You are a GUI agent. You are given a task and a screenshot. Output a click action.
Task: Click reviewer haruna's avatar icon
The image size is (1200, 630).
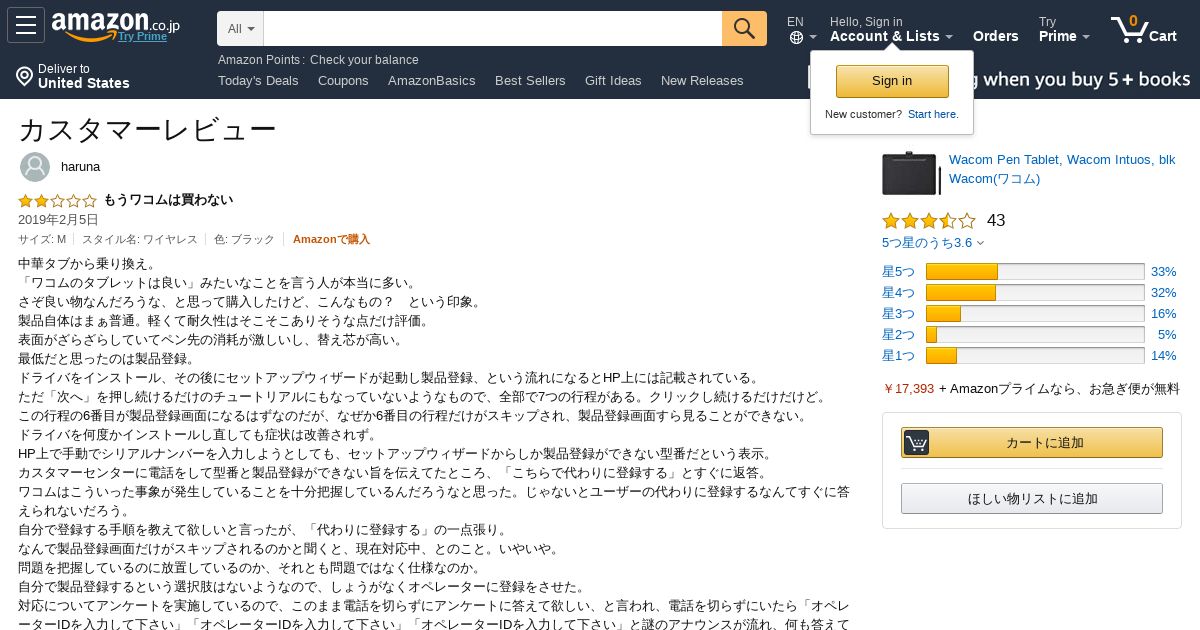coord(35,167)
